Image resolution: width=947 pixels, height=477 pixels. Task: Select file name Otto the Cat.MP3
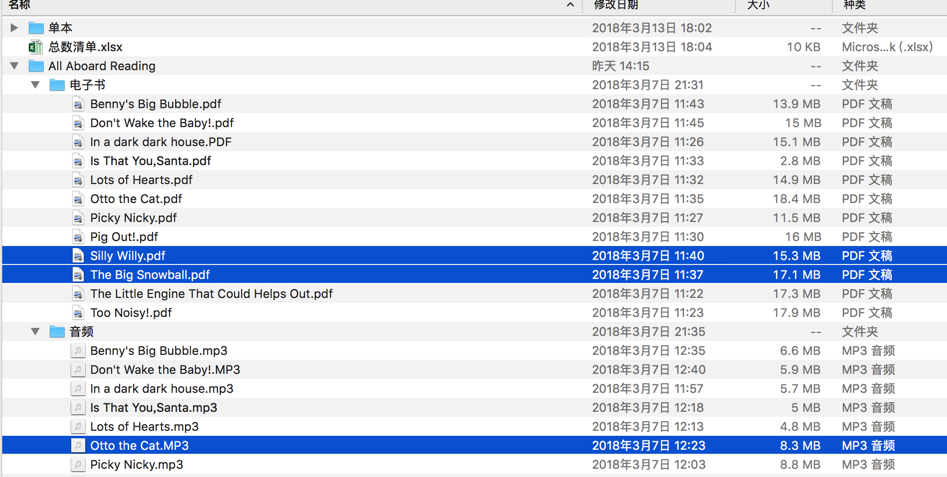point(140,446)
